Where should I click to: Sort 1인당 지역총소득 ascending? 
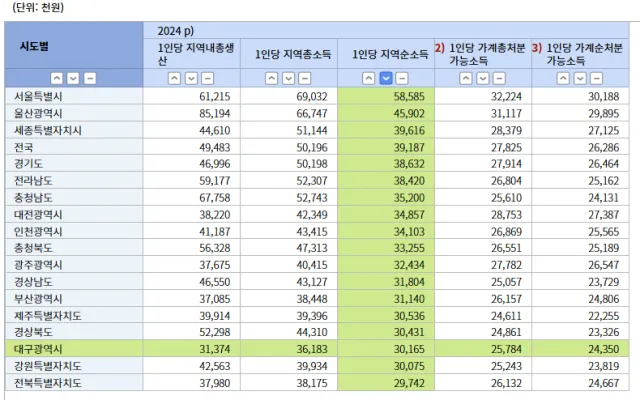pos(271,78)
